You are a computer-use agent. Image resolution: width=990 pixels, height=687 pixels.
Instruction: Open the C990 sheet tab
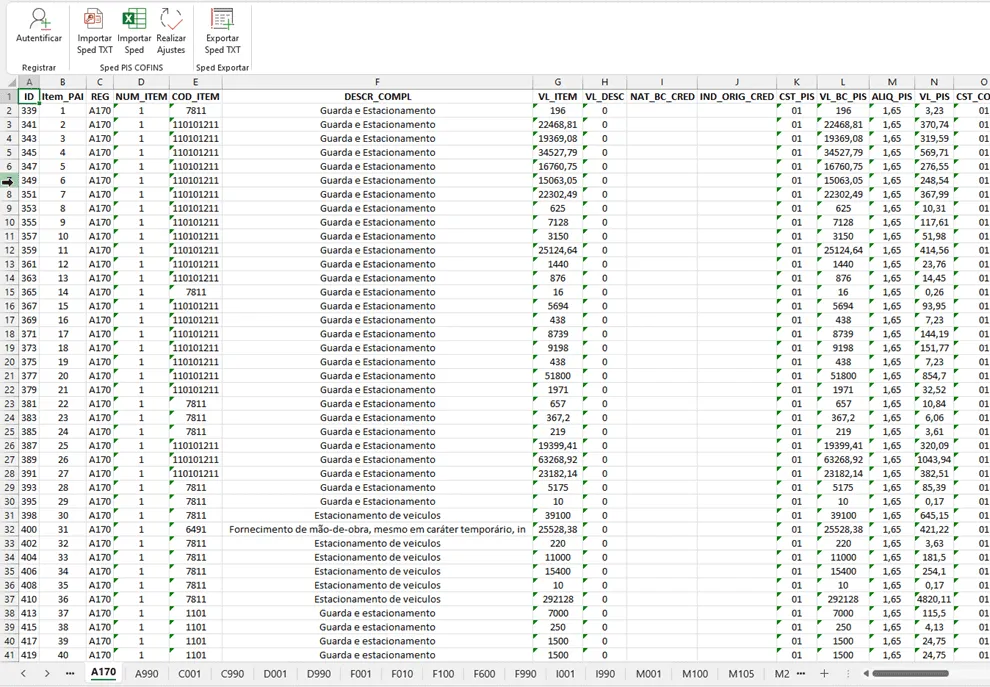232,674
